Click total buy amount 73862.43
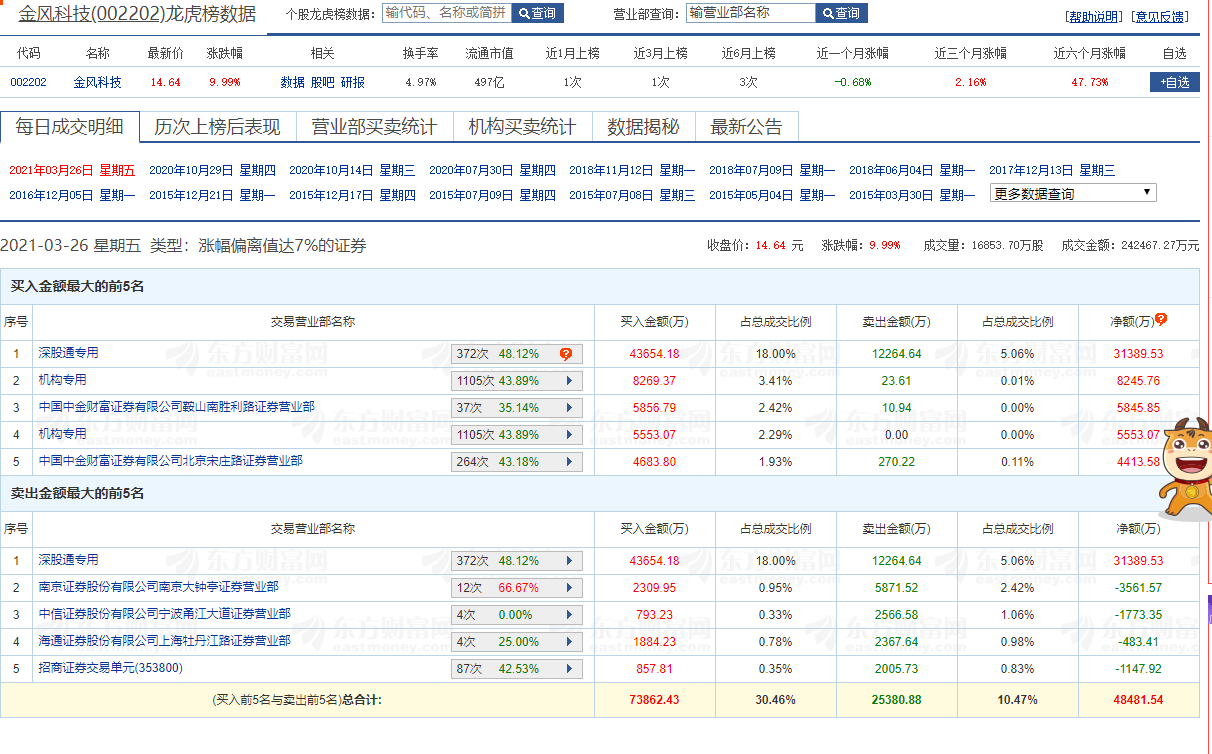This screenshot has height=754, width=1212. (x=654, y=700)
